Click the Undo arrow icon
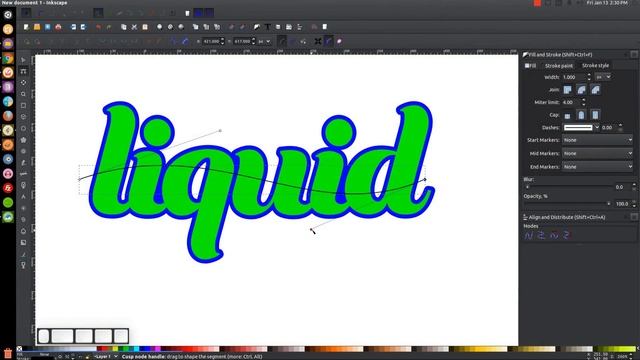Viewport: 640px width, 360px height. pos(98,27)
